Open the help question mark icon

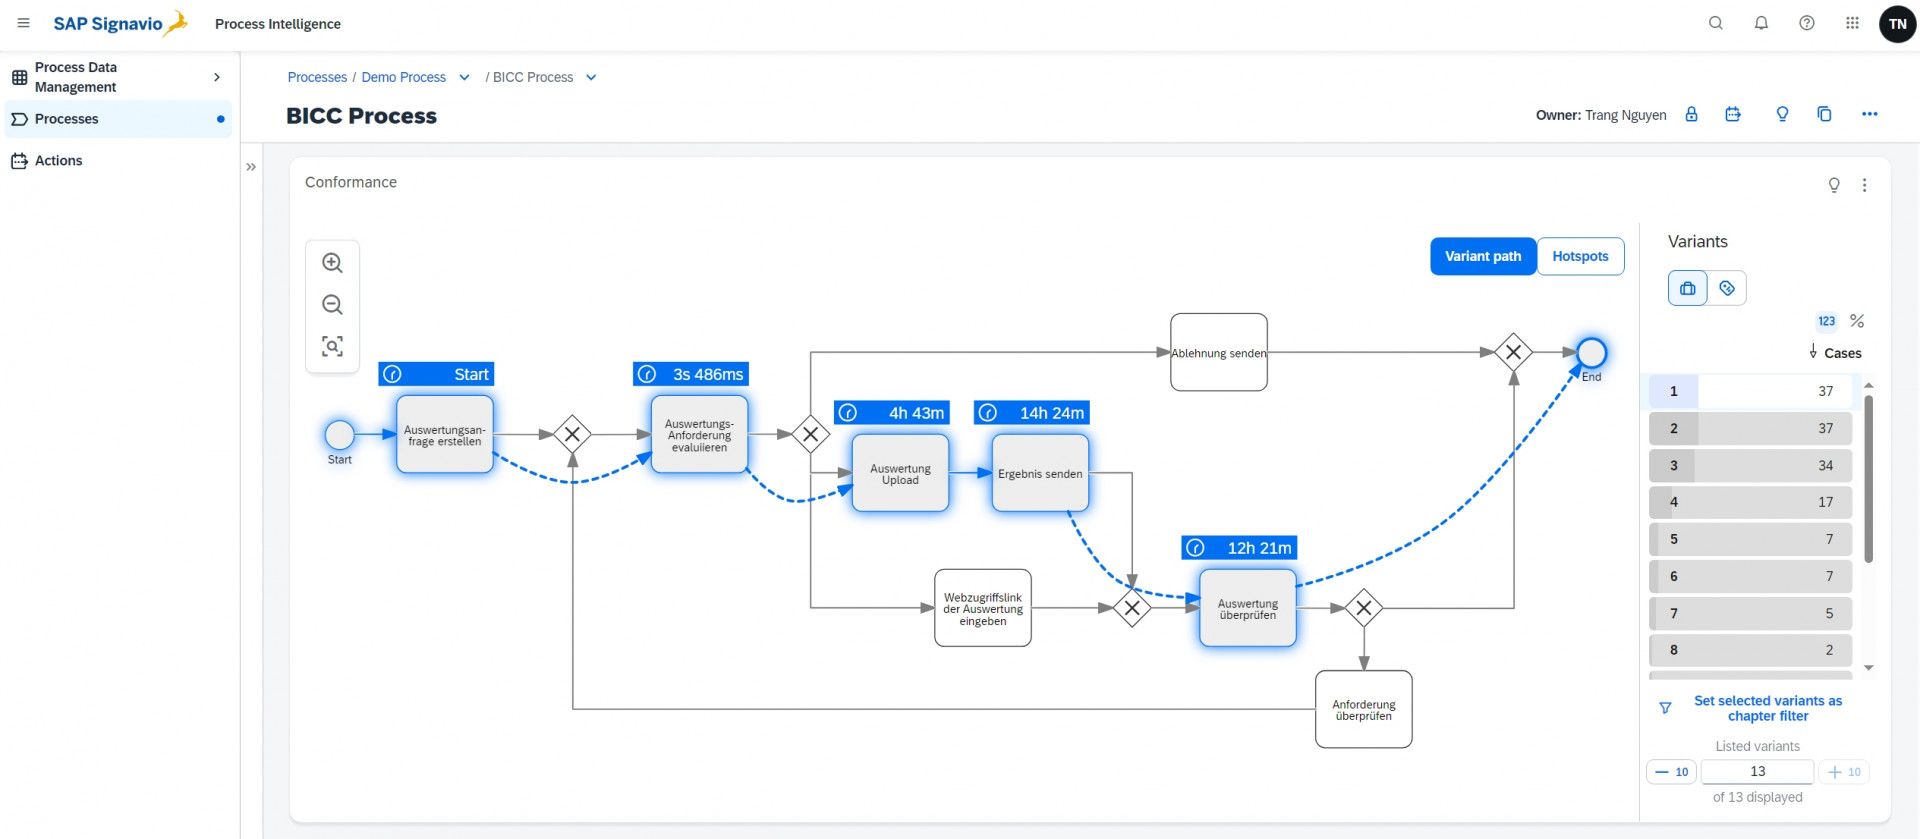pos(1806,23)
